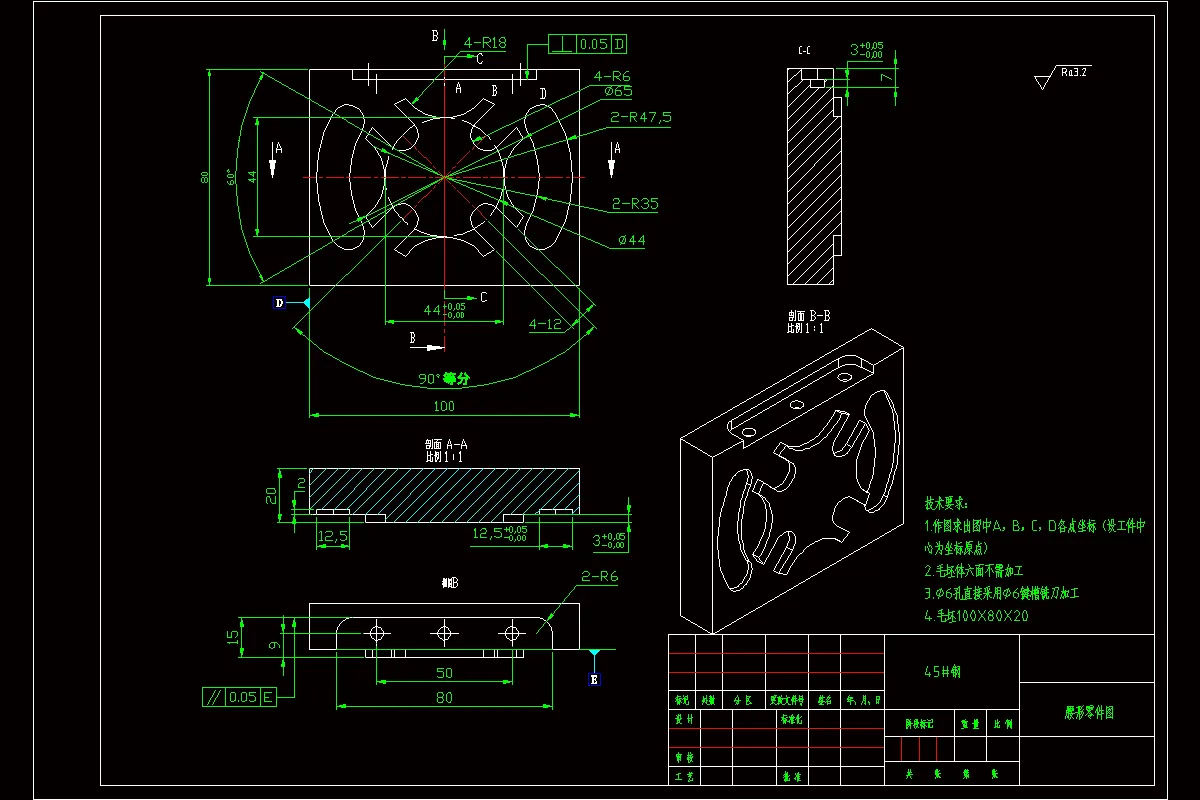Select the 100 overall width dimension

tap(443, 407)
